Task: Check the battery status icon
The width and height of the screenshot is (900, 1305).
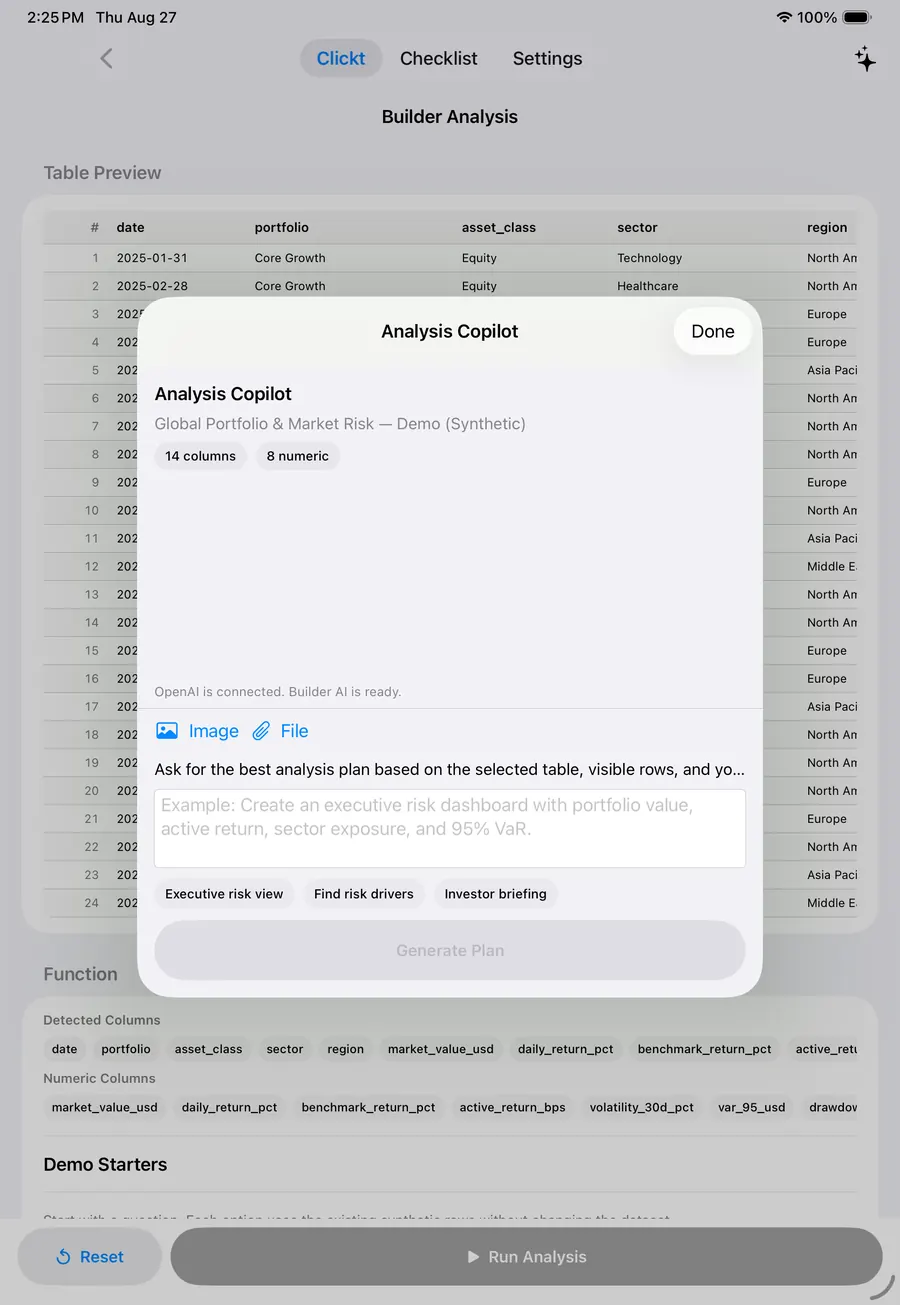Action: pyautogui.click(x=857, y=17)
